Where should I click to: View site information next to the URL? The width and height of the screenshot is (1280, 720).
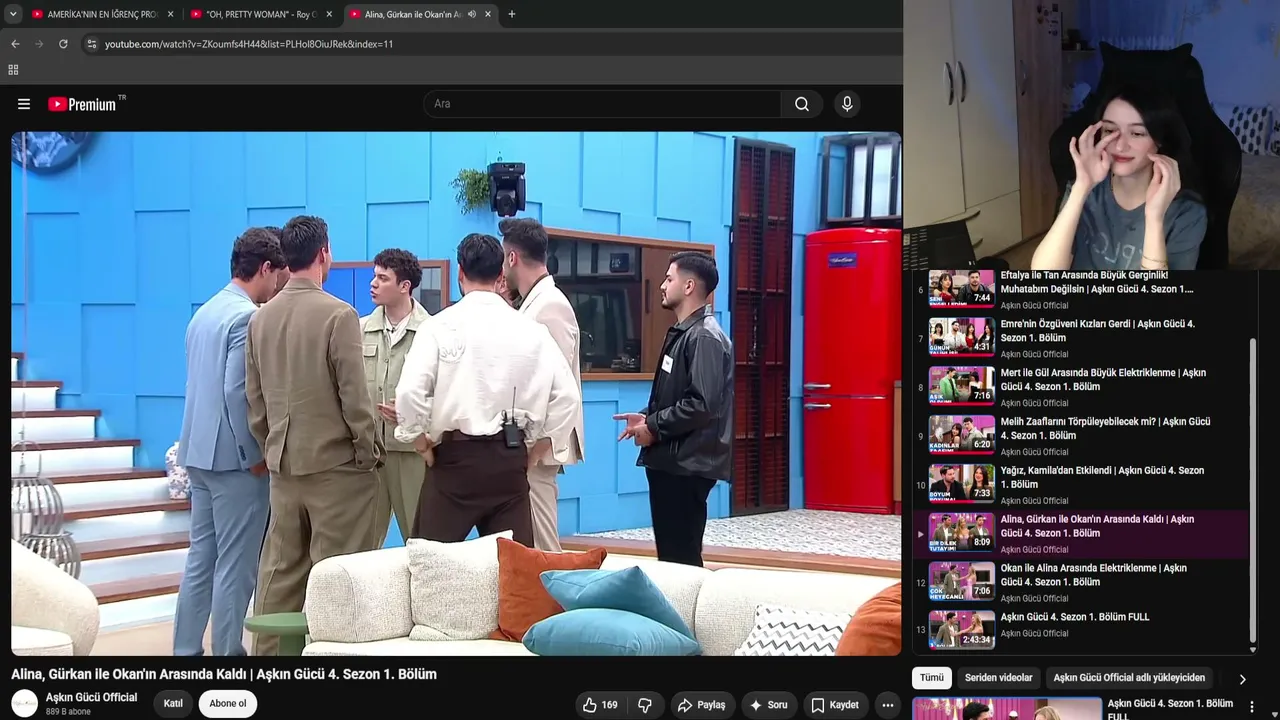tap(91, 44)
